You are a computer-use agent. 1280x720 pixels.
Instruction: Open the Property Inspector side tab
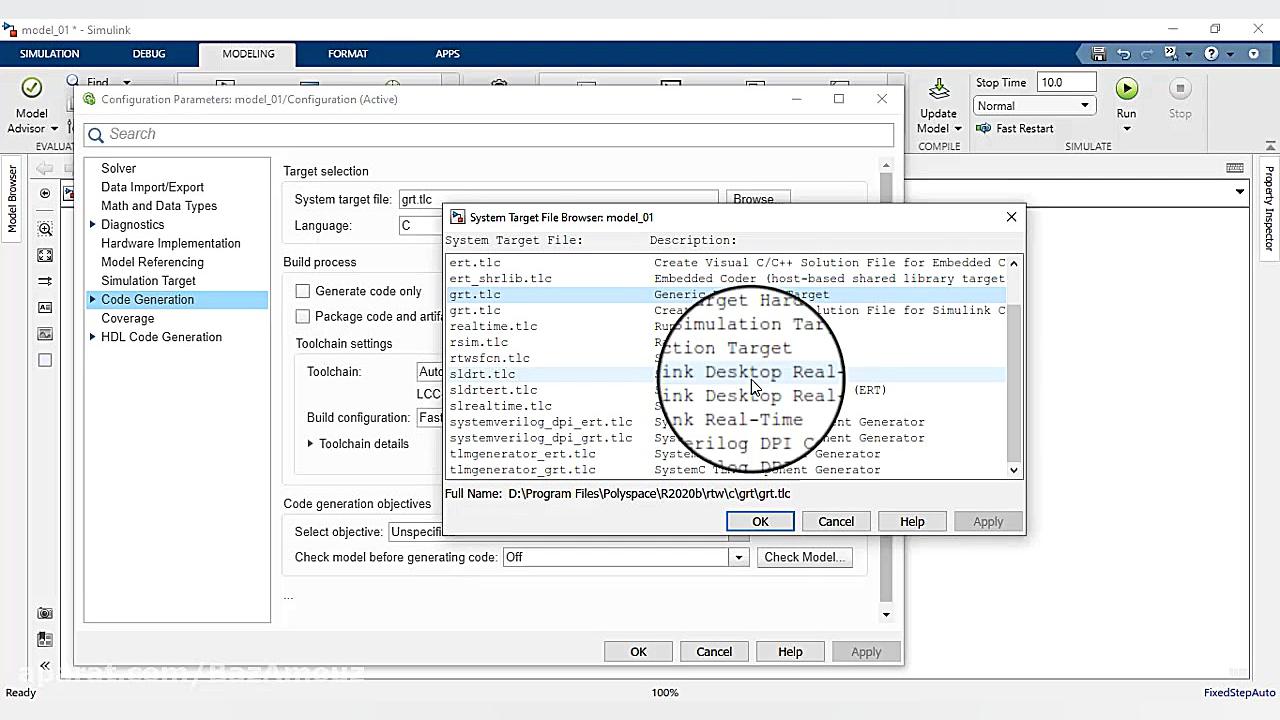(x=1269, y=209)
